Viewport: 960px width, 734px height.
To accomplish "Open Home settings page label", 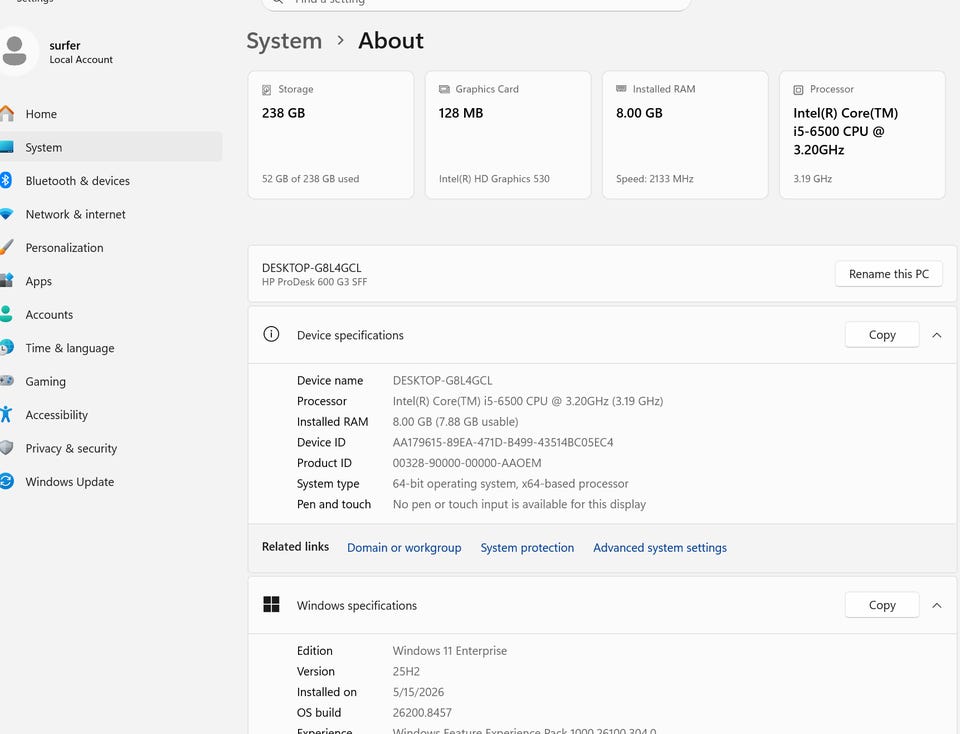I will [x=41, y=114].
